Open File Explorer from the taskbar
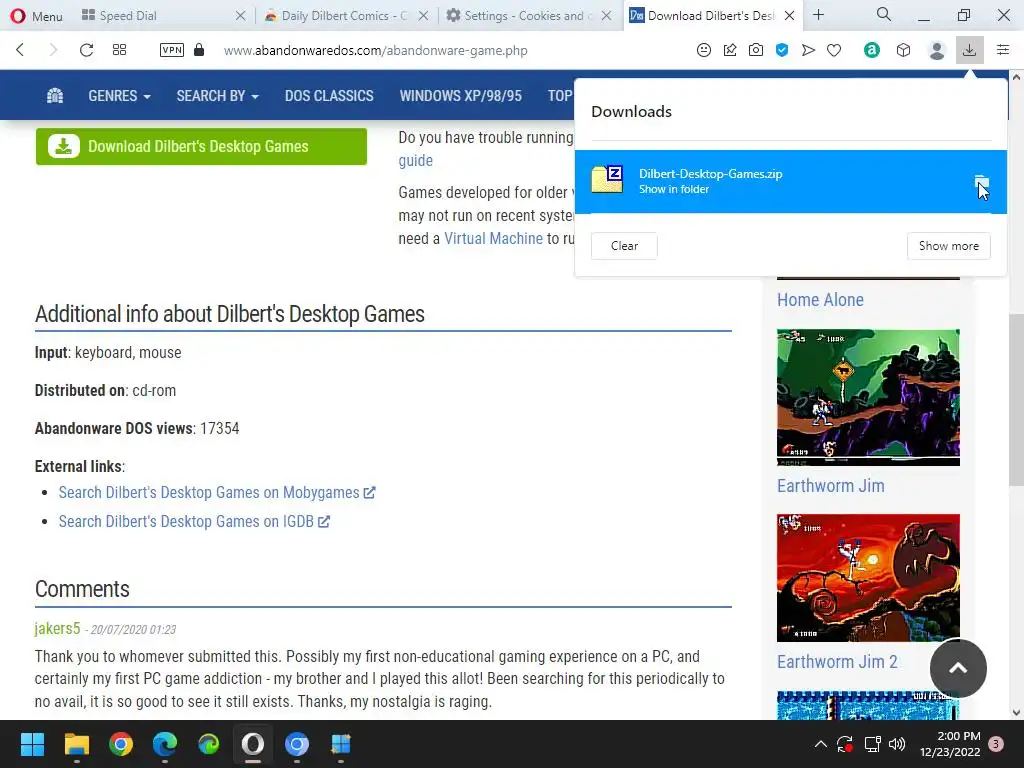 point(77,744)
